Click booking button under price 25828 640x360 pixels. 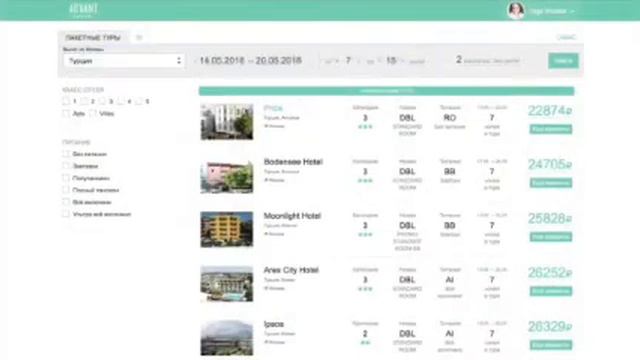point(551,237)
